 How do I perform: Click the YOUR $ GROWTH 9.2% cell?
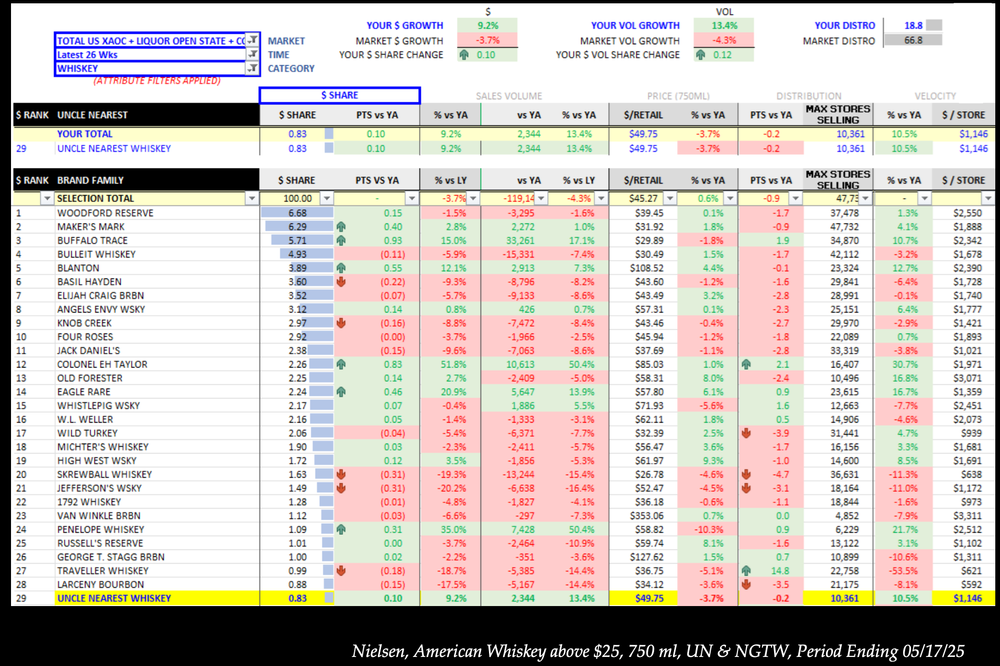coord(487,26)
